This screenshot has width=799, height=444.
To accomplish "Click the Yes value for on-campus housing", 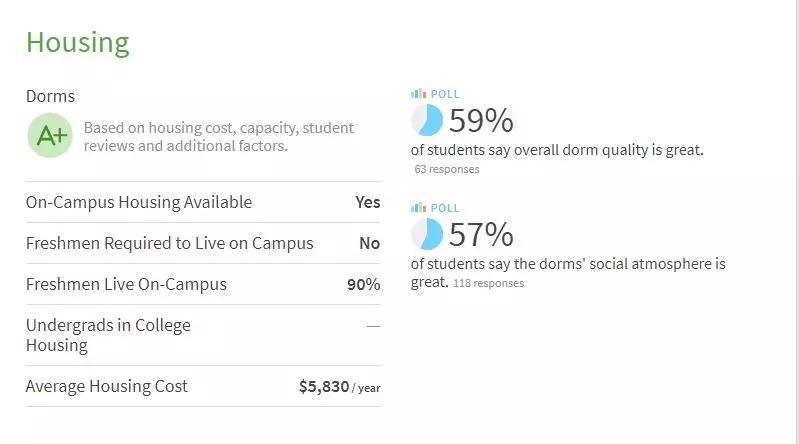I will [368, 202].
